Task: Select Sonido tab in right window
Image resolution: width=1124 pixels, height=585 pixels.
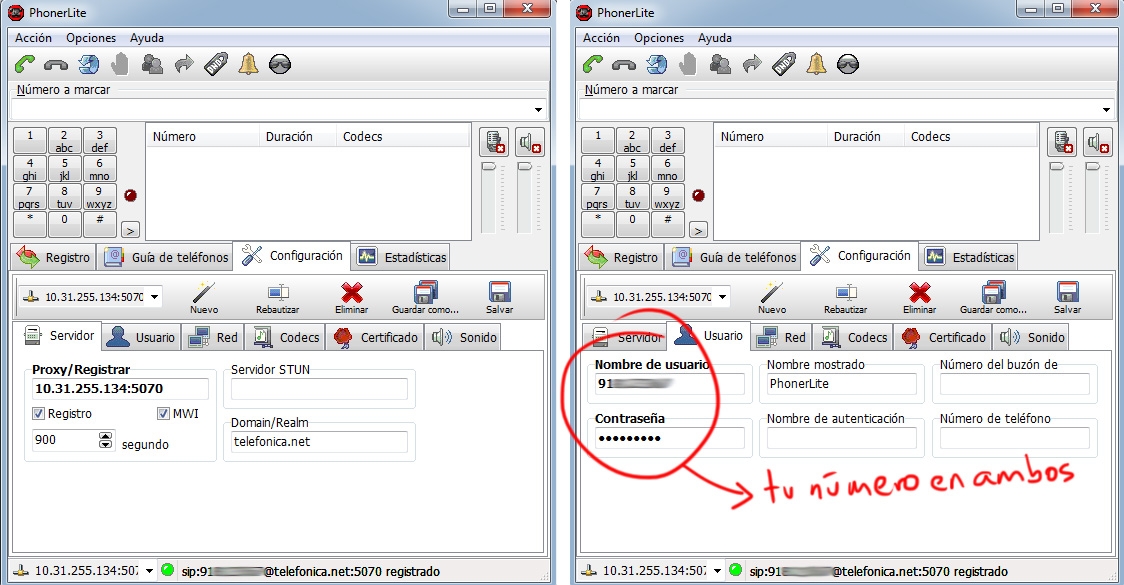Action: [1032, 338]
